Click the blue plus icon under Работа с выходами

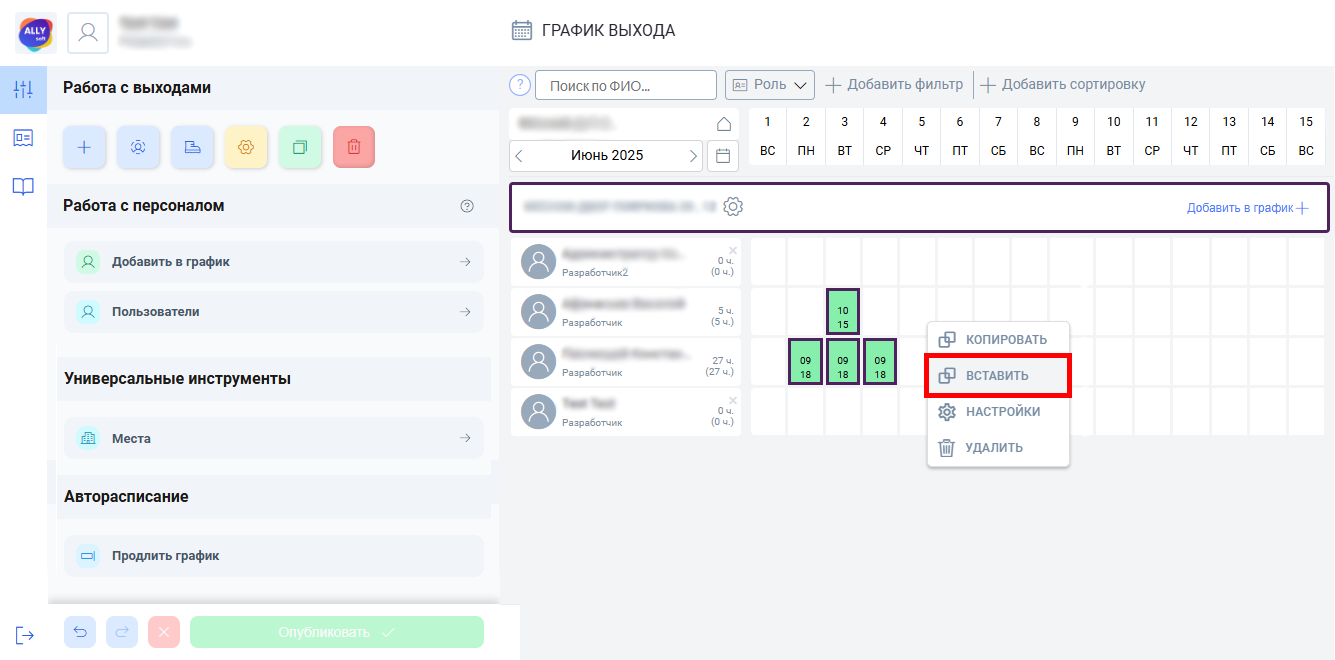point(84,147)
